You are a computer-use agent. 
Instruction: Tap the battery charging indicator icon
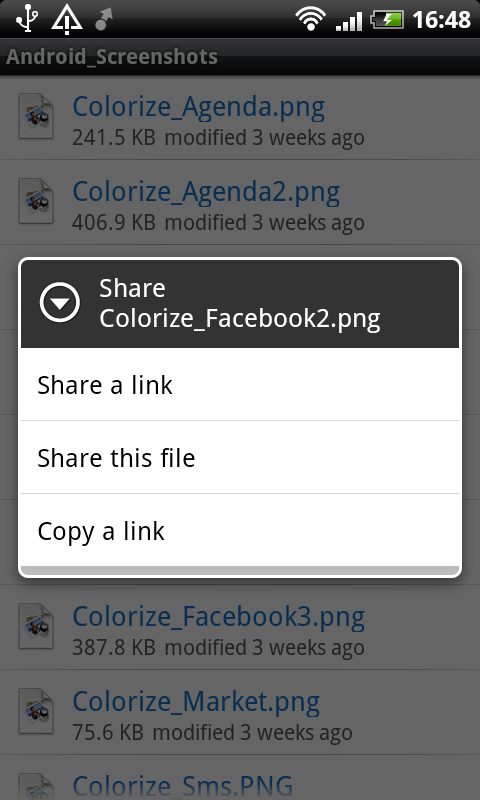point(387,20)
